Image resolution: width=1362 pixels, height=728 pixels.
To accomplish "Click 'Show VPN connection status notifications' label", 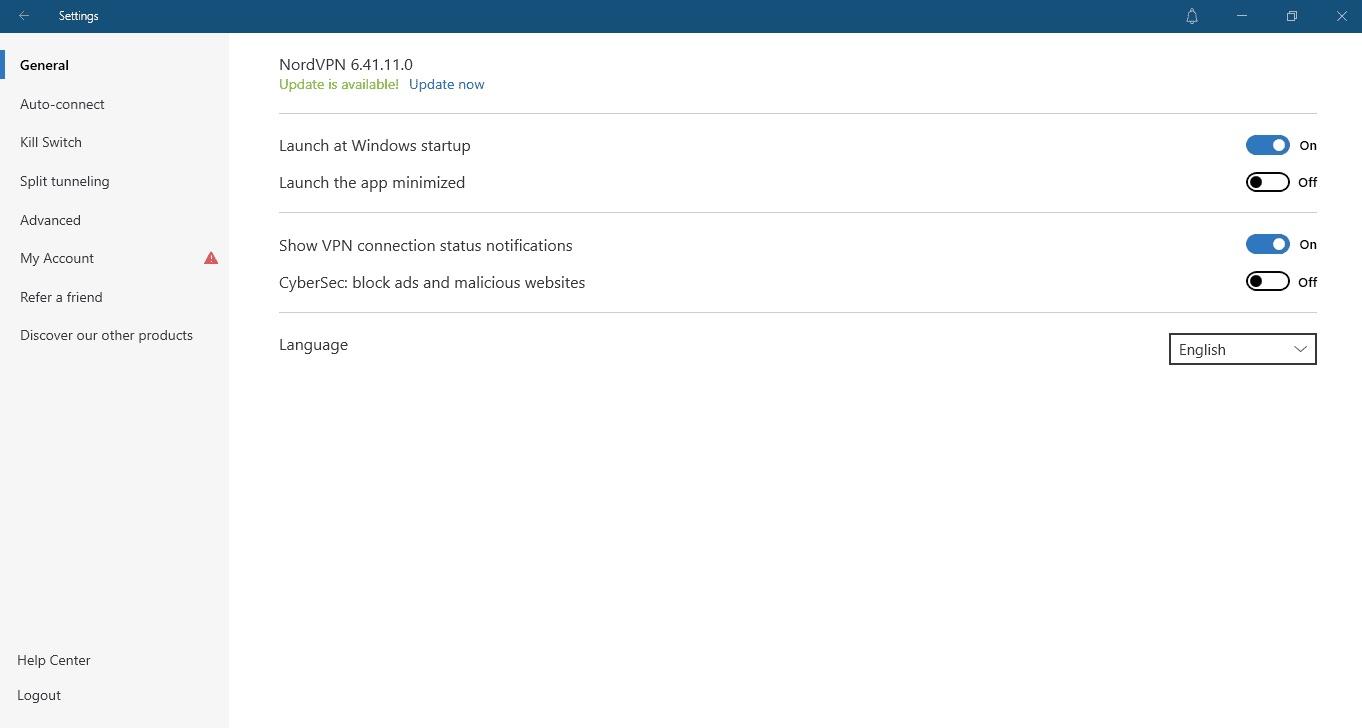I will [426, 245].
